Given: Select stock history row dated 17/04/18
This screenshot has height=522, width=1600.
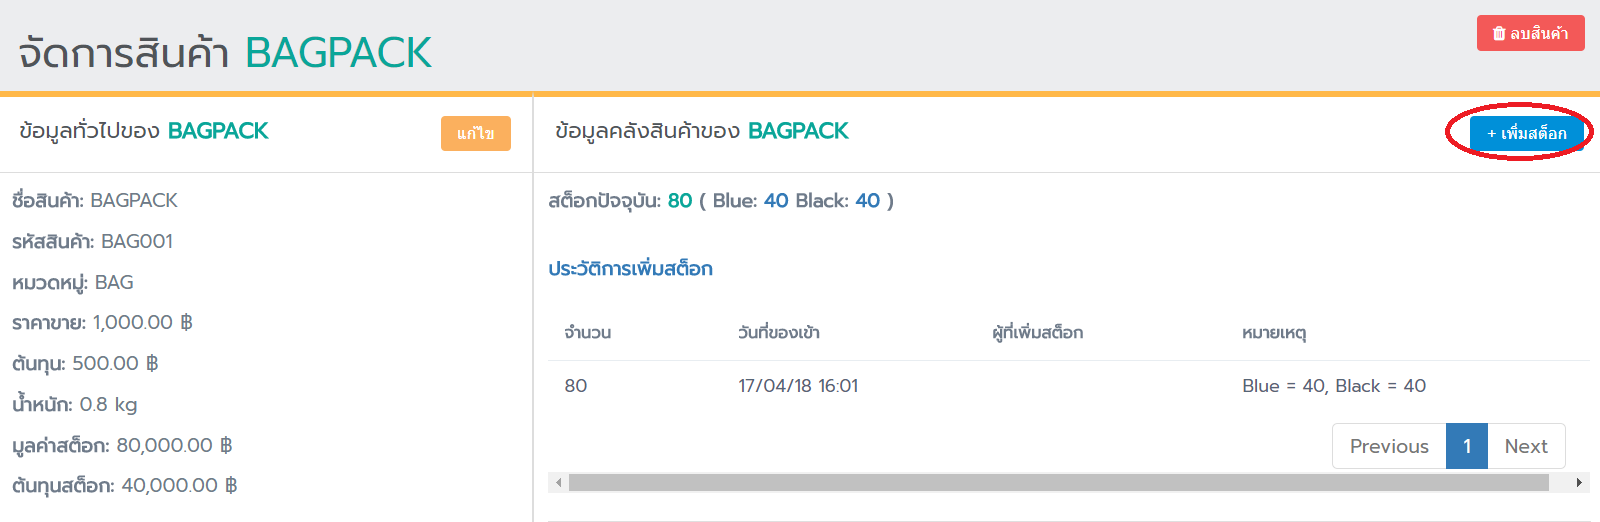Looking at the screenshot, I should [797, 386].
